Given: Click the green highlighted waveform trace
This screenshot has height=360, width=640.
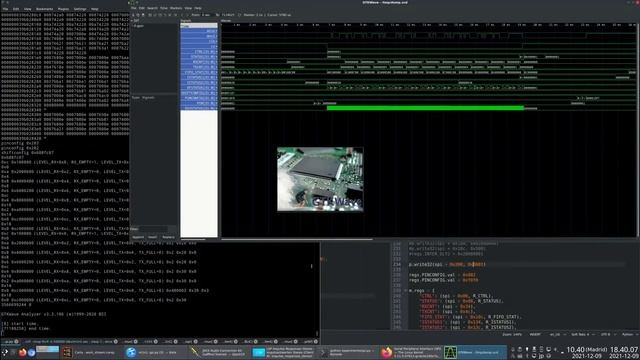Looking at the screenshot, I should click(425, 108).
